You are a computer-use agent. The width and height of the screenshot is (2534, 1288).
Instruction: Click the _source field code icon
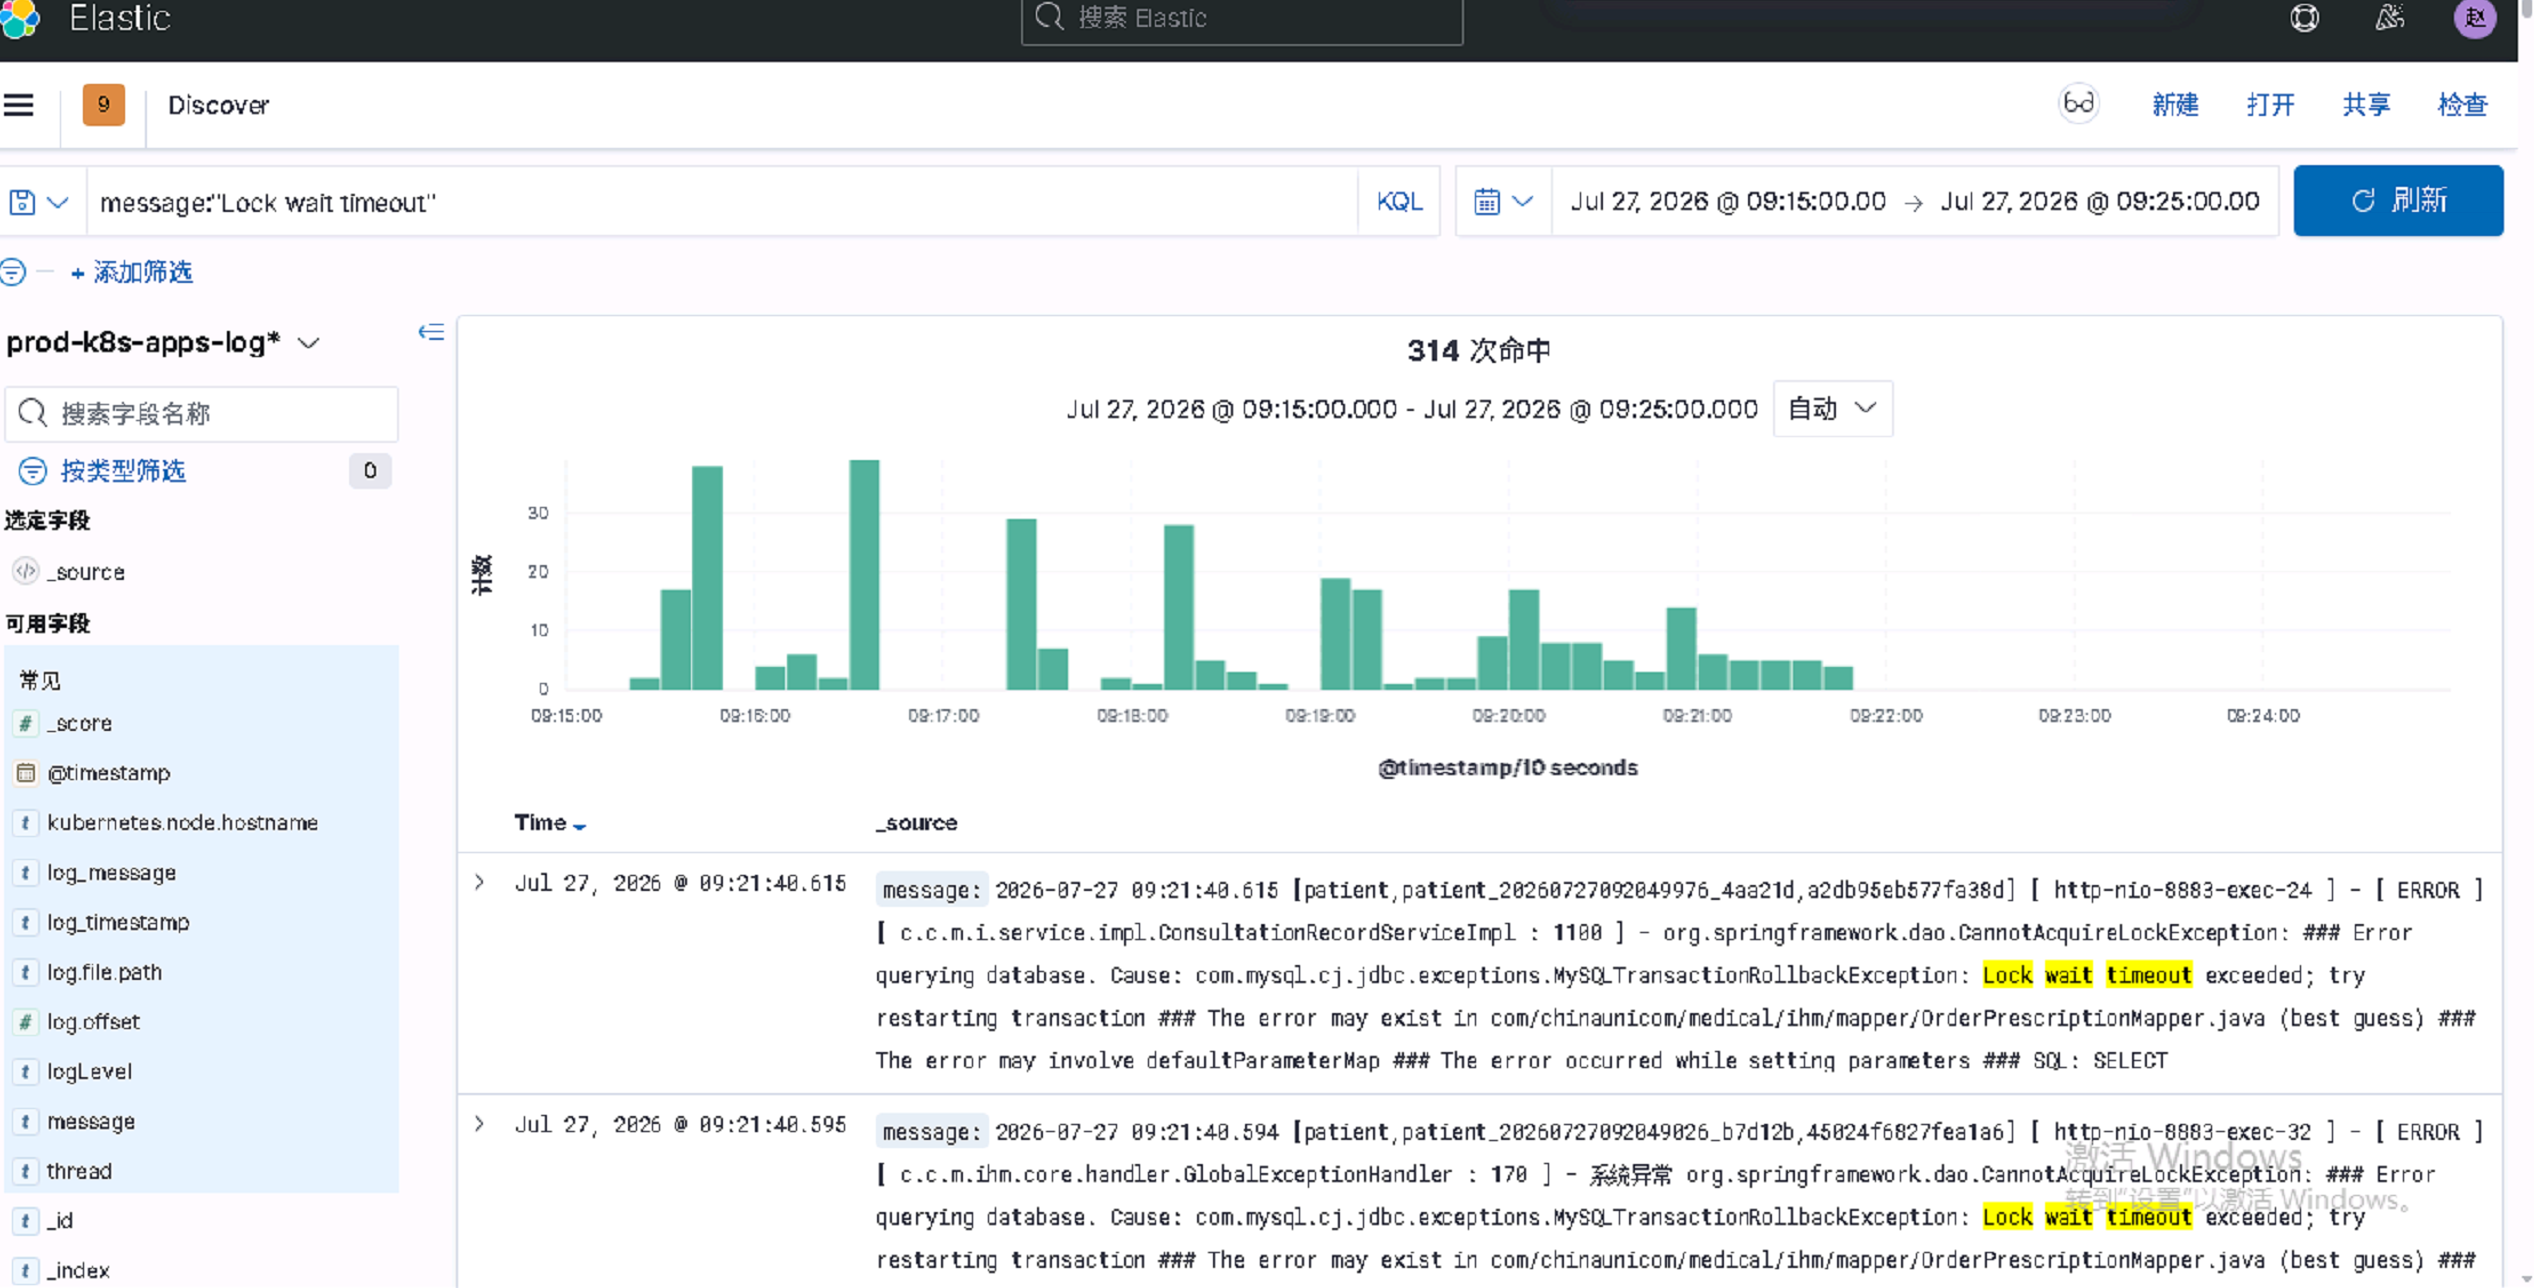point(25,571)
